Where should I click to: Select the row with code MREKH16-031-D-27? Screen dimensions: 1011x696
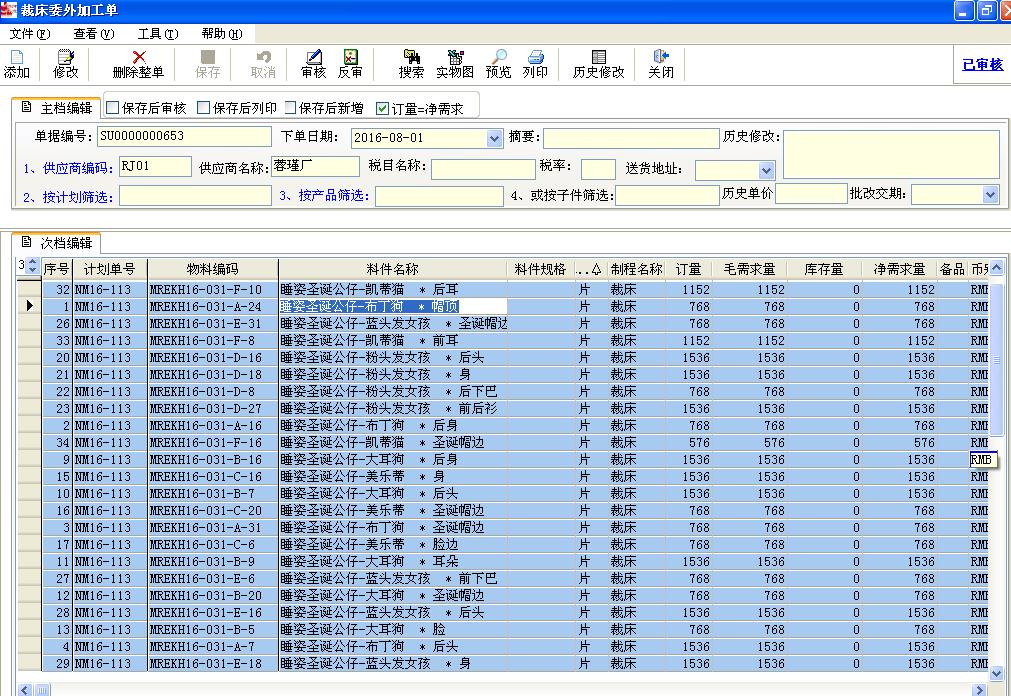coord(514,408)
